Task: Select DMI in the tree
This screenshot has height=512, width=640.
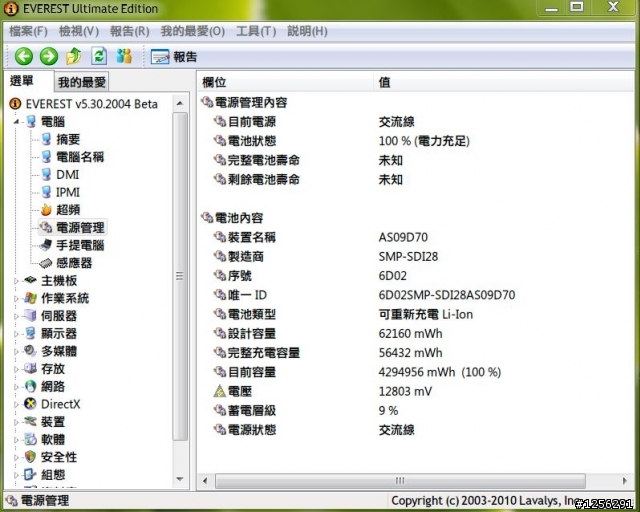Action: coord(67,174)
